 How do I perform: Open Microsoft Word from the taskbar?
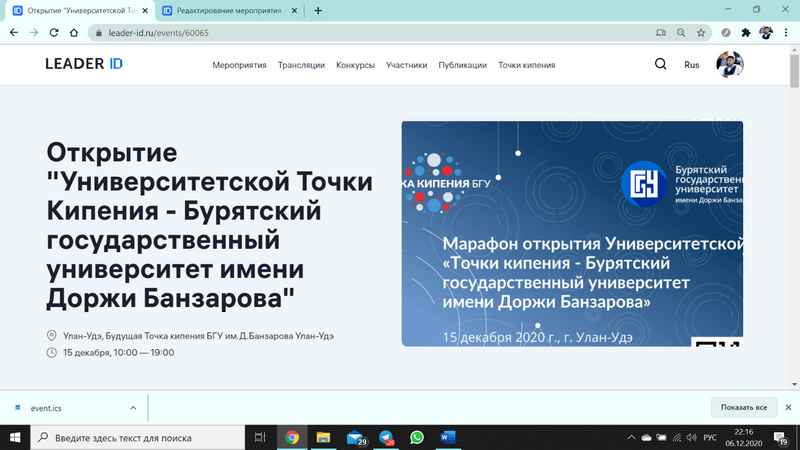[x=447, y=437]
